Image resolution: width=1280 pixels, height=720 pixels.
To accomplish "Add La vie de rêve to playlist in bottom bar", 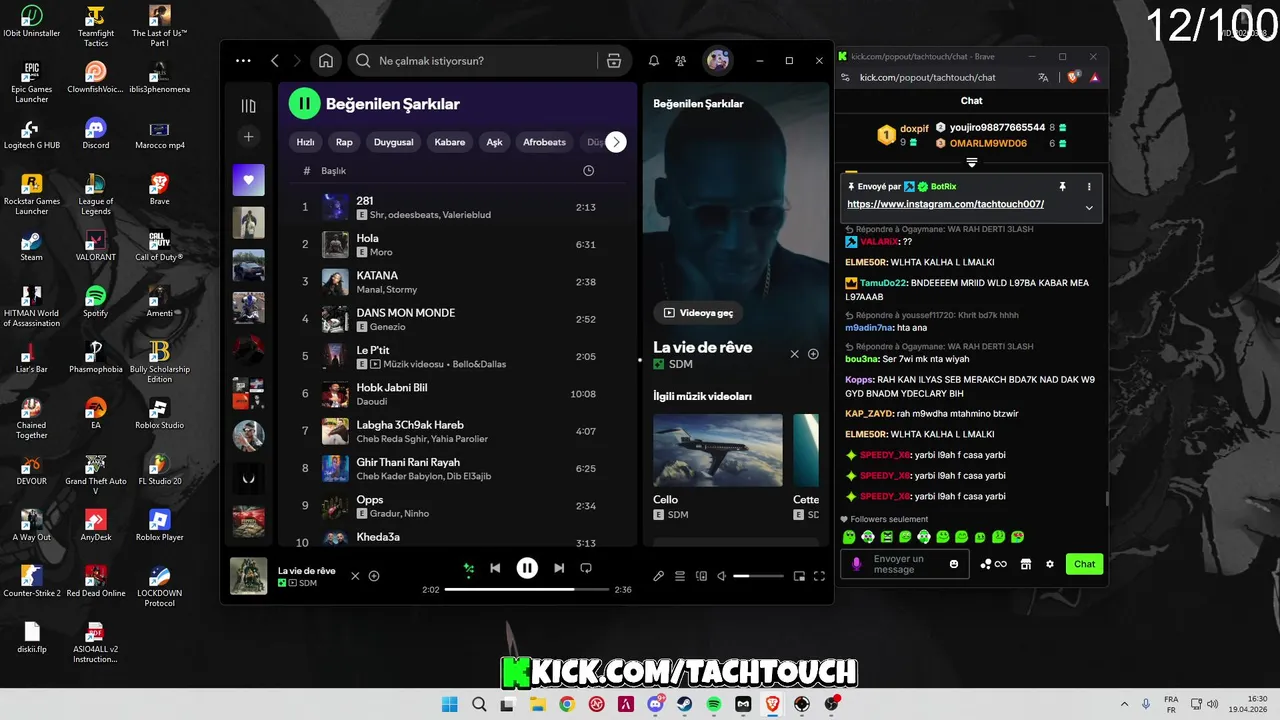I will [374, 576].
